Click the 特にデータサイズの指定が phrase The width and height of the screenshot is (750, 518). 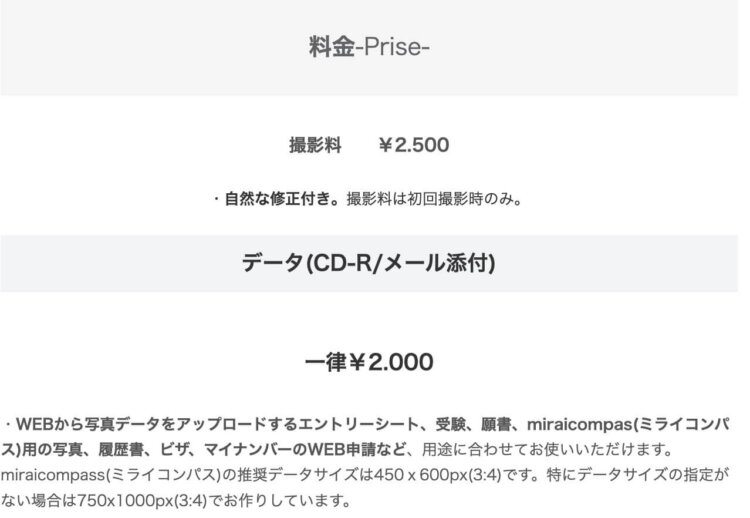[x=638, y=475]
